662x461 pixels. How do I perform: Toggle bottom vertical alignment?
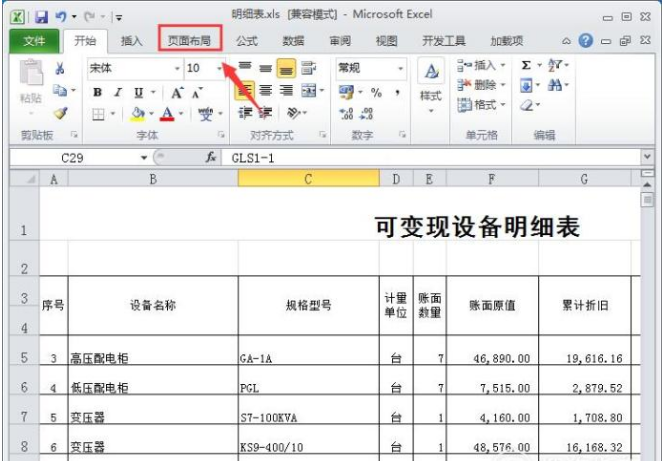pos(286,68)
